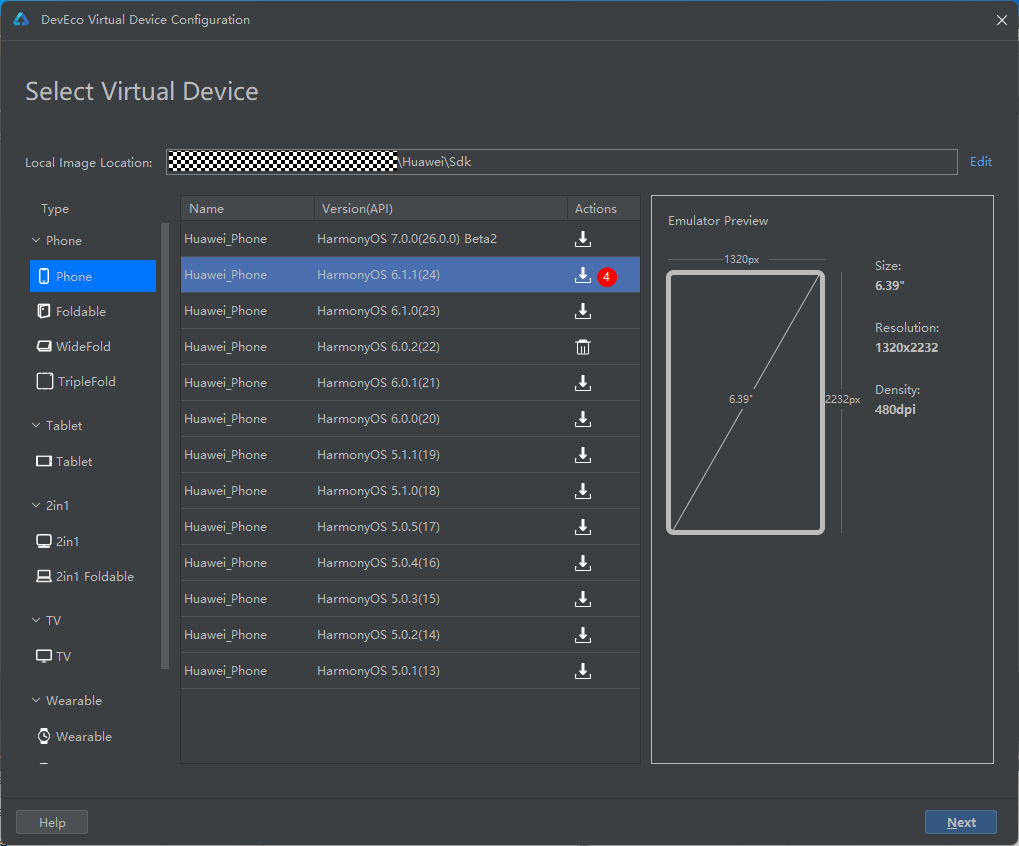Collapse the Wearable category group
Screen dimensions: 1019x846
tap(36, 700)
